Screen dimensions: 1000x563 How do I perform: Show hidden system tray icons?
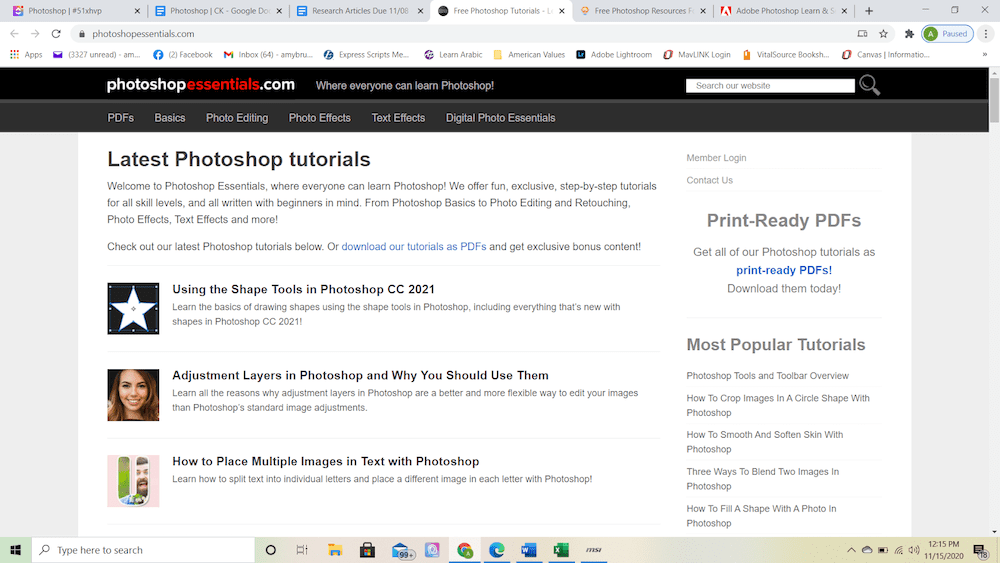coord(851,550)
